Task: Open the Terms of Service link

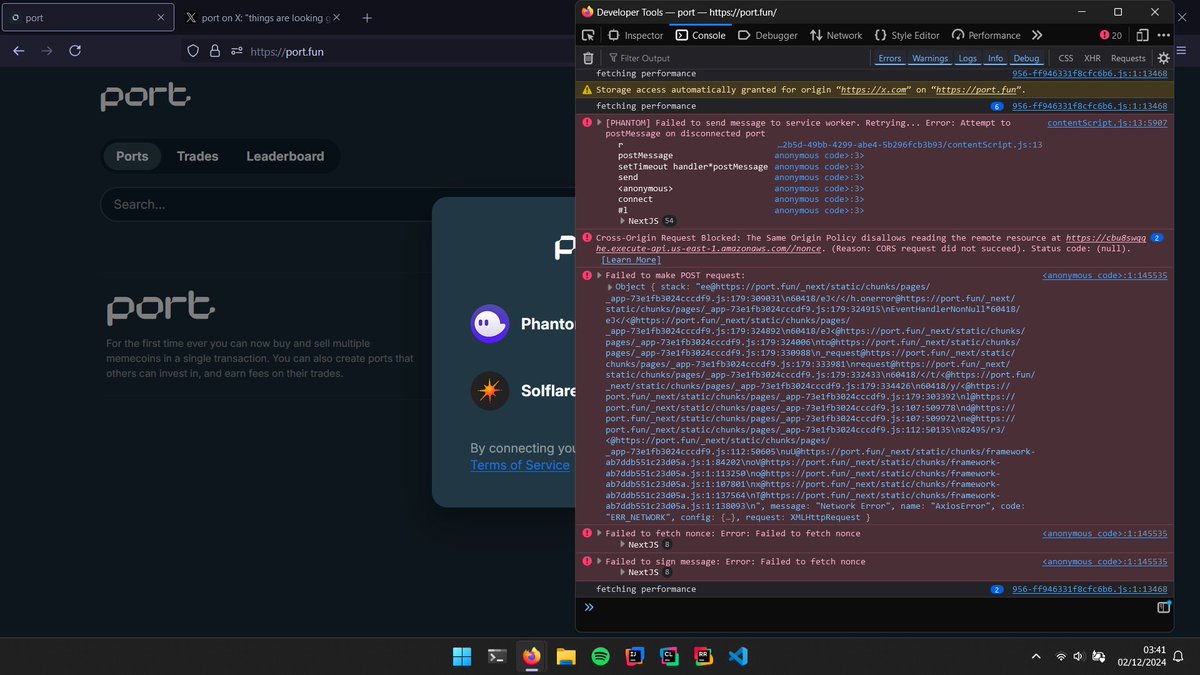Action: pyautogui.click(x=520, y=465)
